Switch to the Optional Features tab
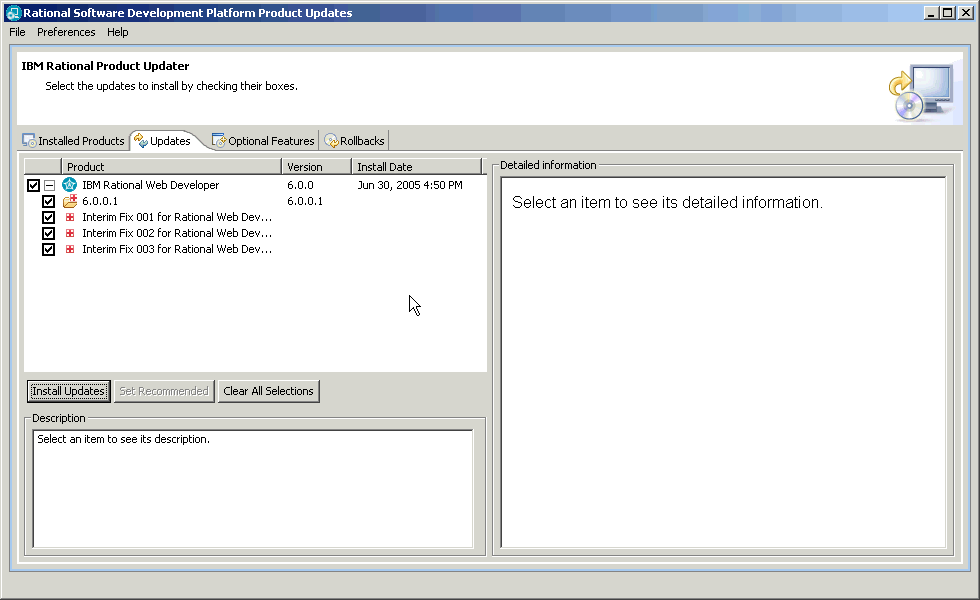The image size is (980, 600). [263, 141]
